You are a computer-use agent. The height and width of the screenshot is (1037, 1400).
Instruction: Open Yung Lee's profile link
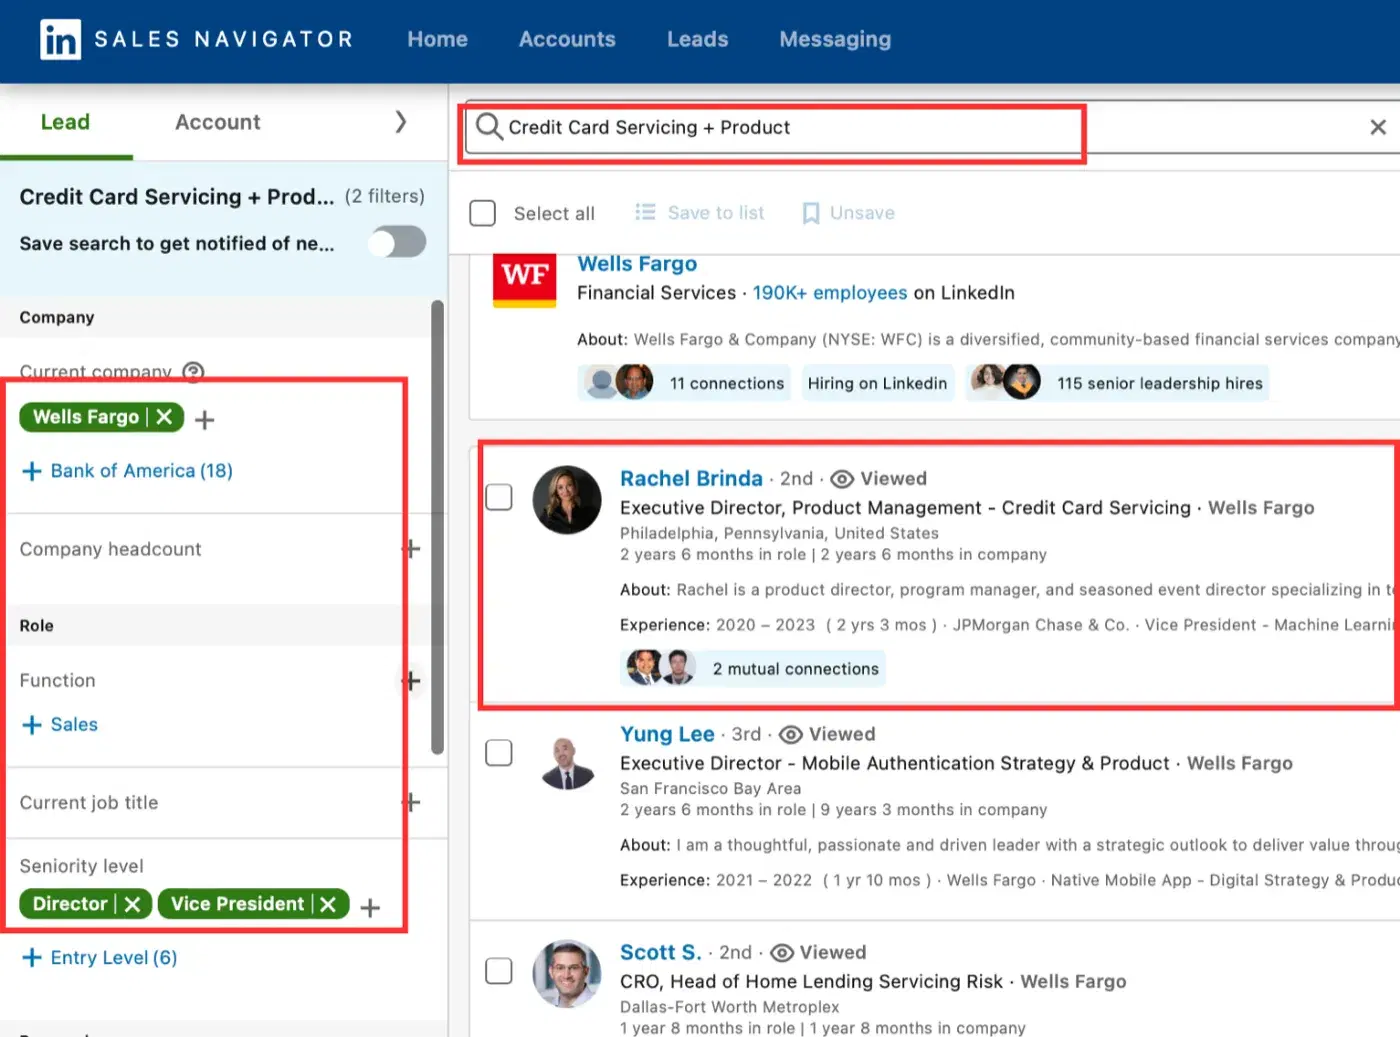pos(667,735)
